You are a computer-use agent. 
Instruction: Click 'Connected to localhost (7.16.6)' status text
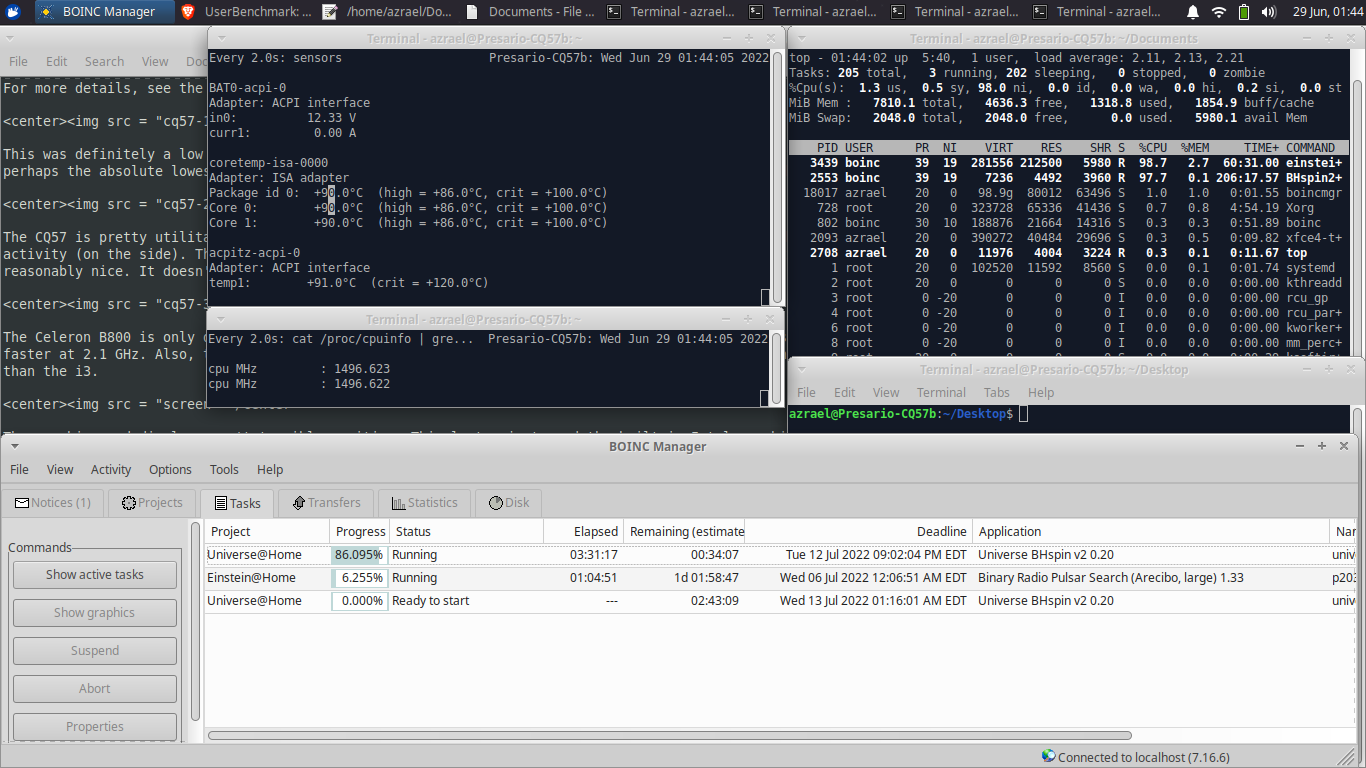[x=1143, y=757]
